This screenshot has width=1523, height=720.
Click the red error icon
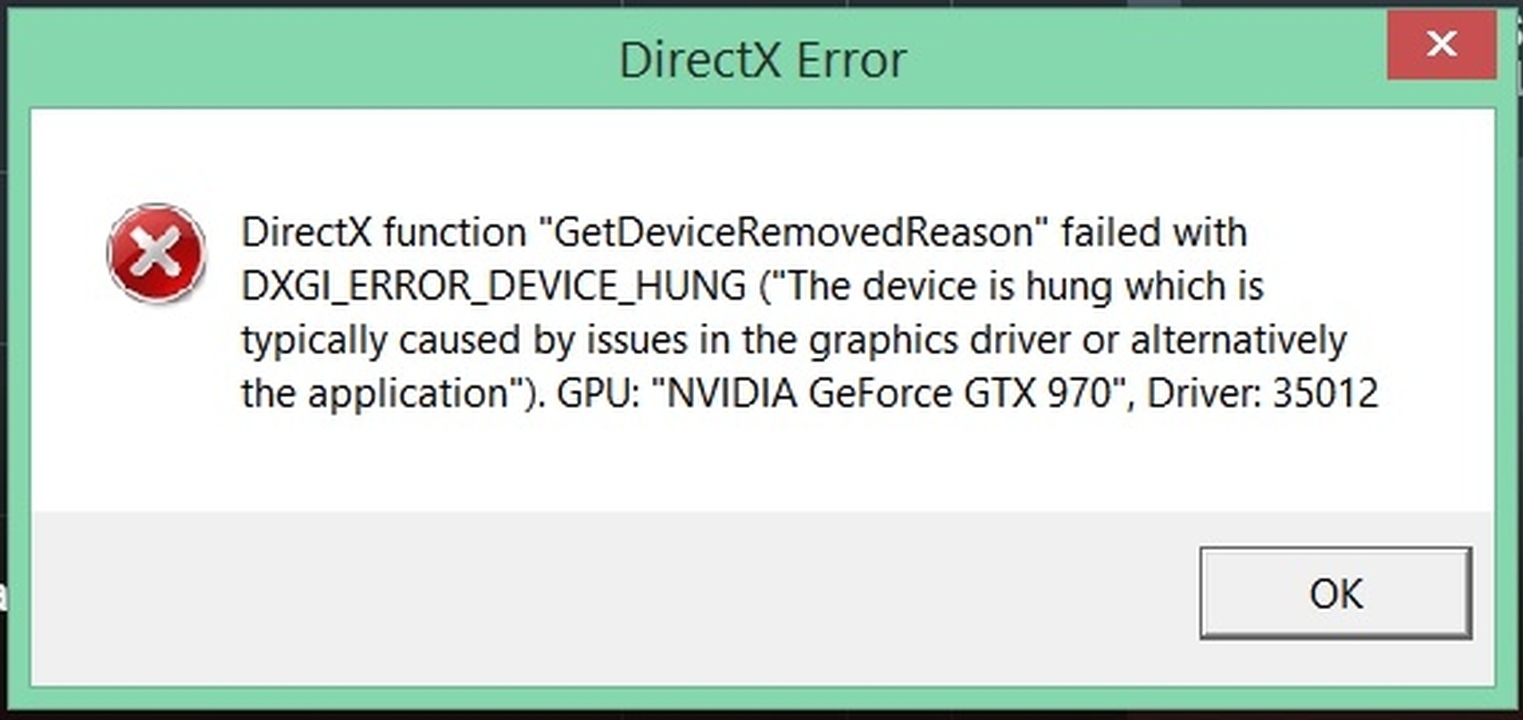point(156,253)
